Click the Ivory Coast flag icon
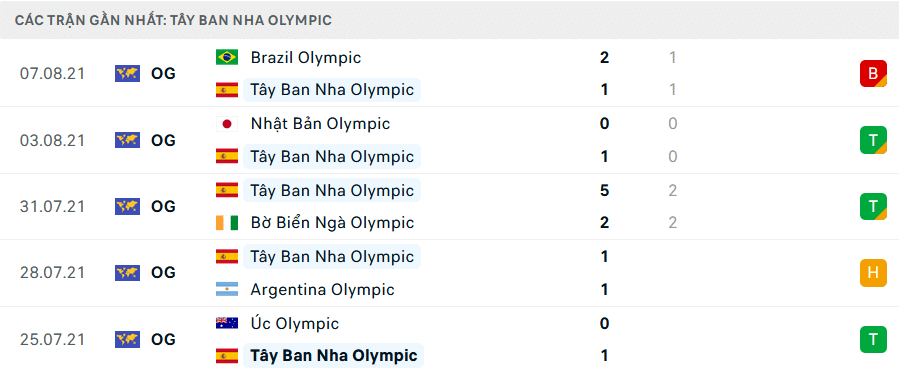Viewport: 899px width, 369px height. click(x=226, y=222)
